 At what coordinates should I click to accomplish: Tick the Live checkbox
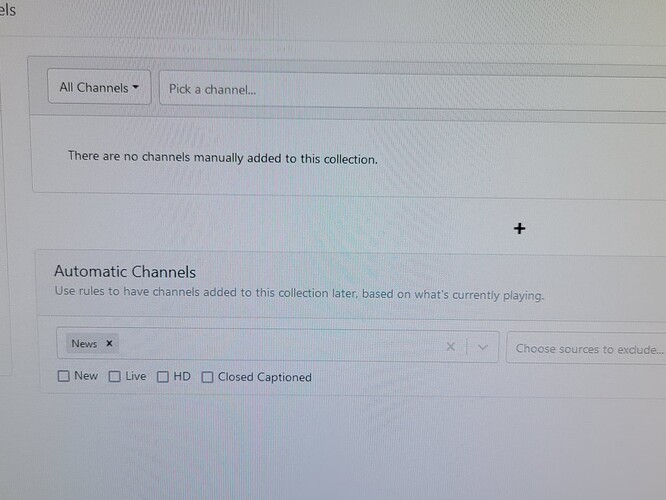114,377
